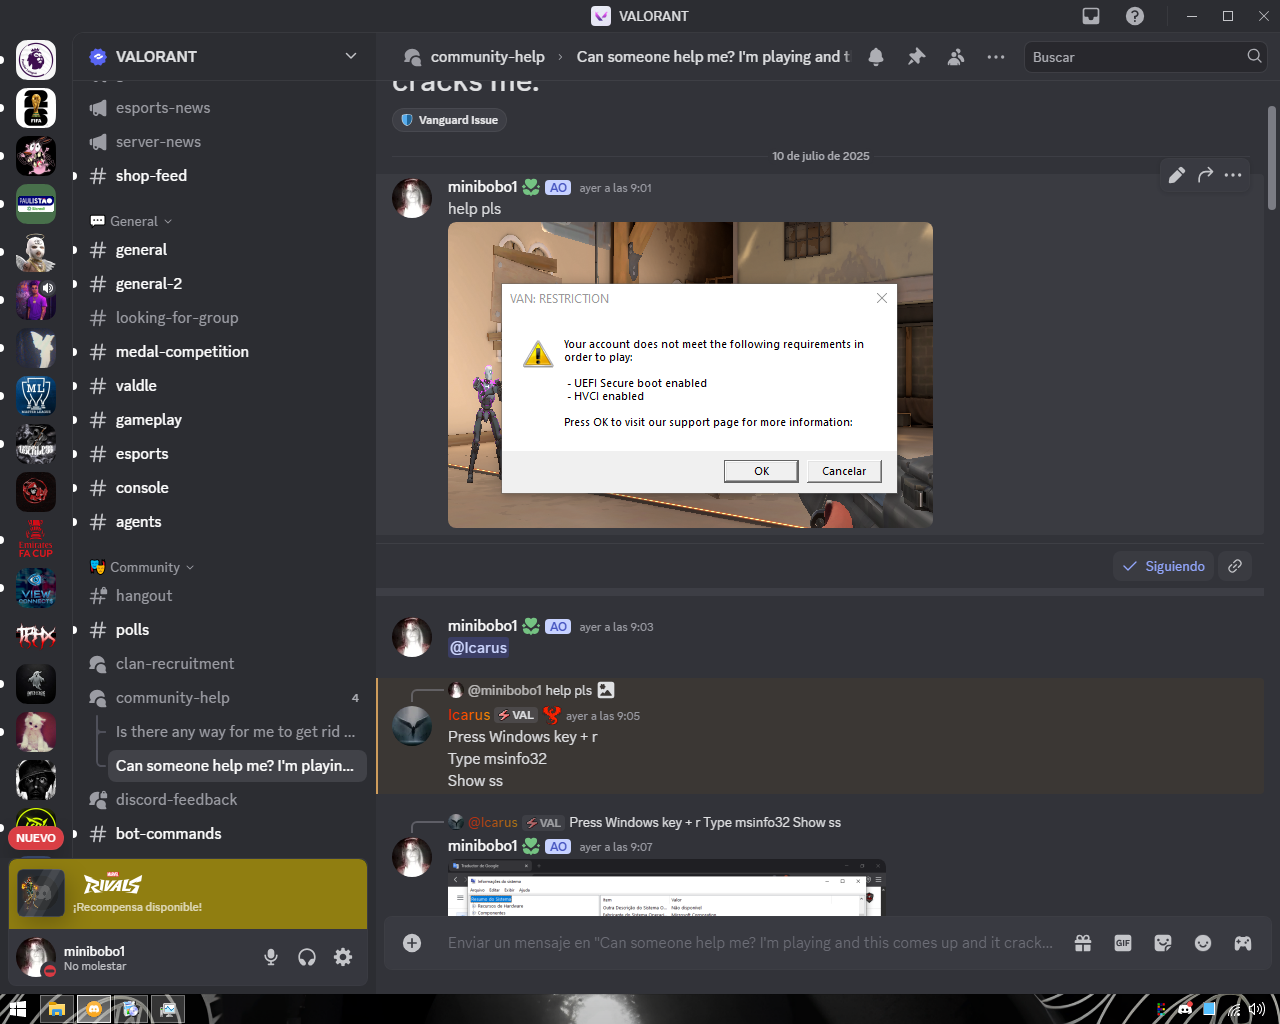Go to community-help breadcrumb in header
Screen dimensions: 1280x1024
(x=487, y=57)
